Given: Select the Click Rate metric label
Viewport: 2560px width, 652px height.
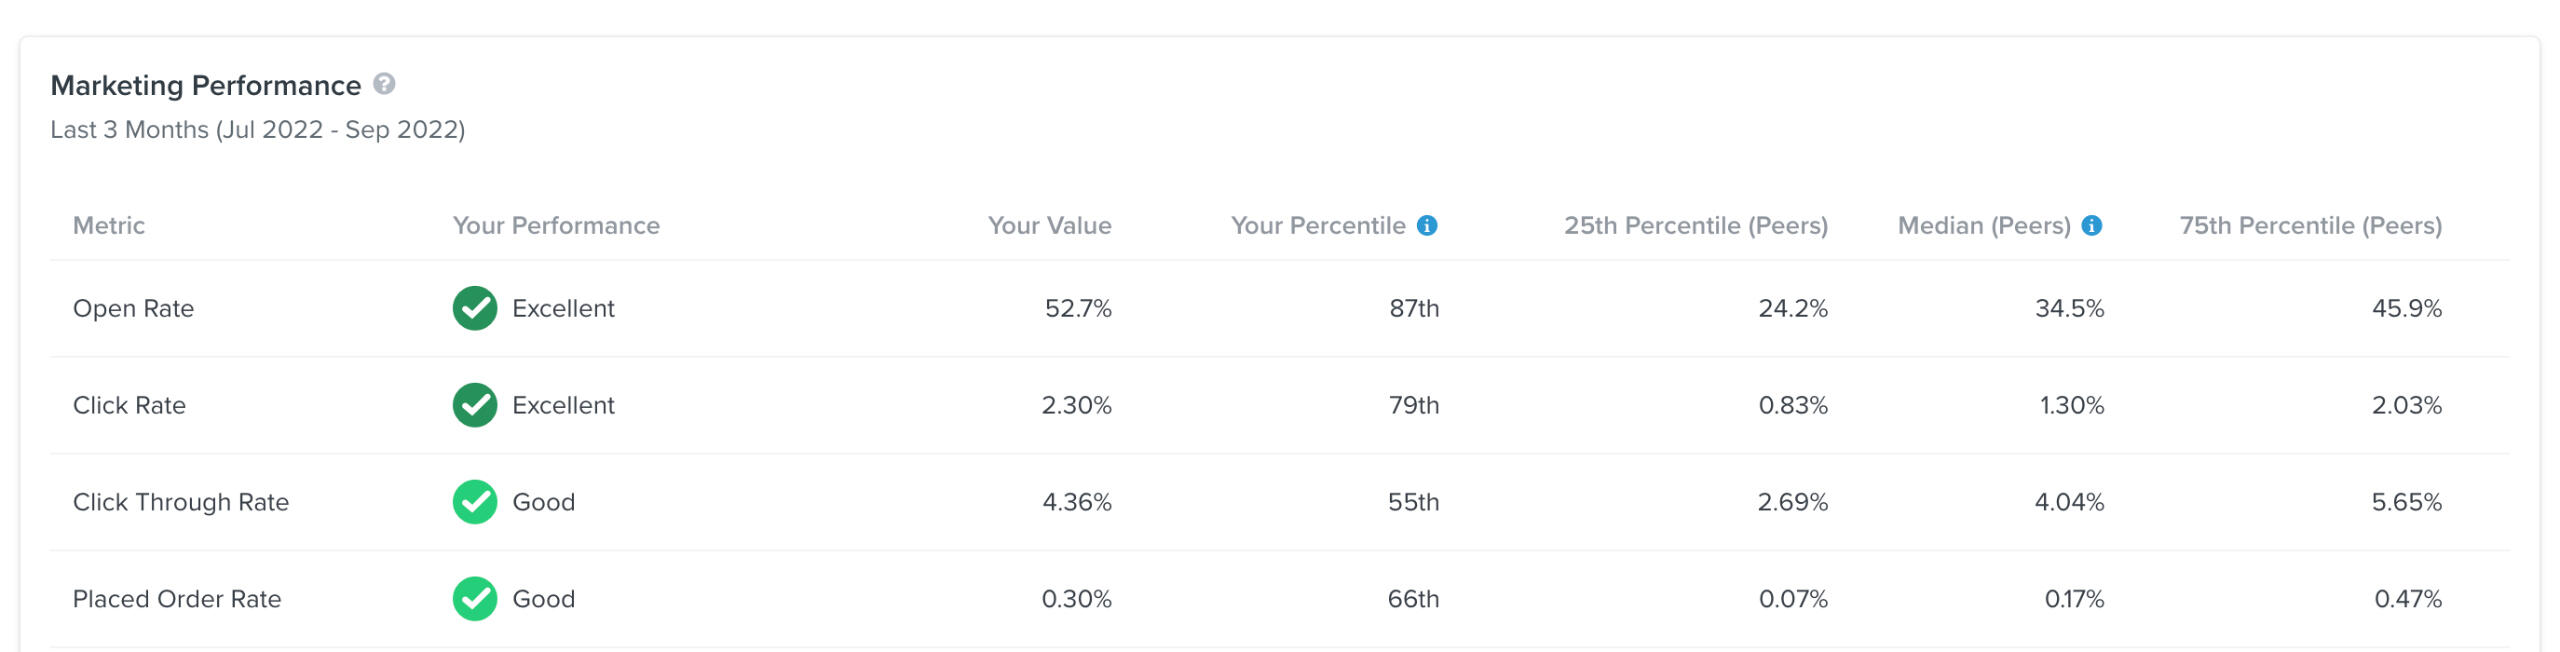Looking at the screenshot, I should pyautogui.click(x=129, y=405).
